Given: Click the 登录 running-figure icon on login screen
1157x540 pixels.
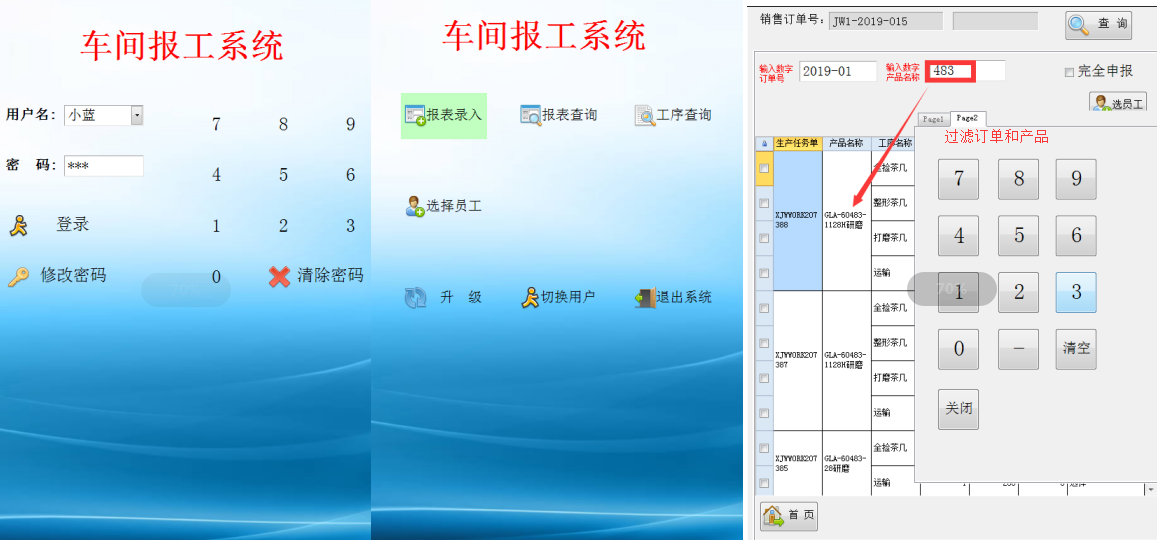Looking at the screenshot, I should click(x=18, y=225).
